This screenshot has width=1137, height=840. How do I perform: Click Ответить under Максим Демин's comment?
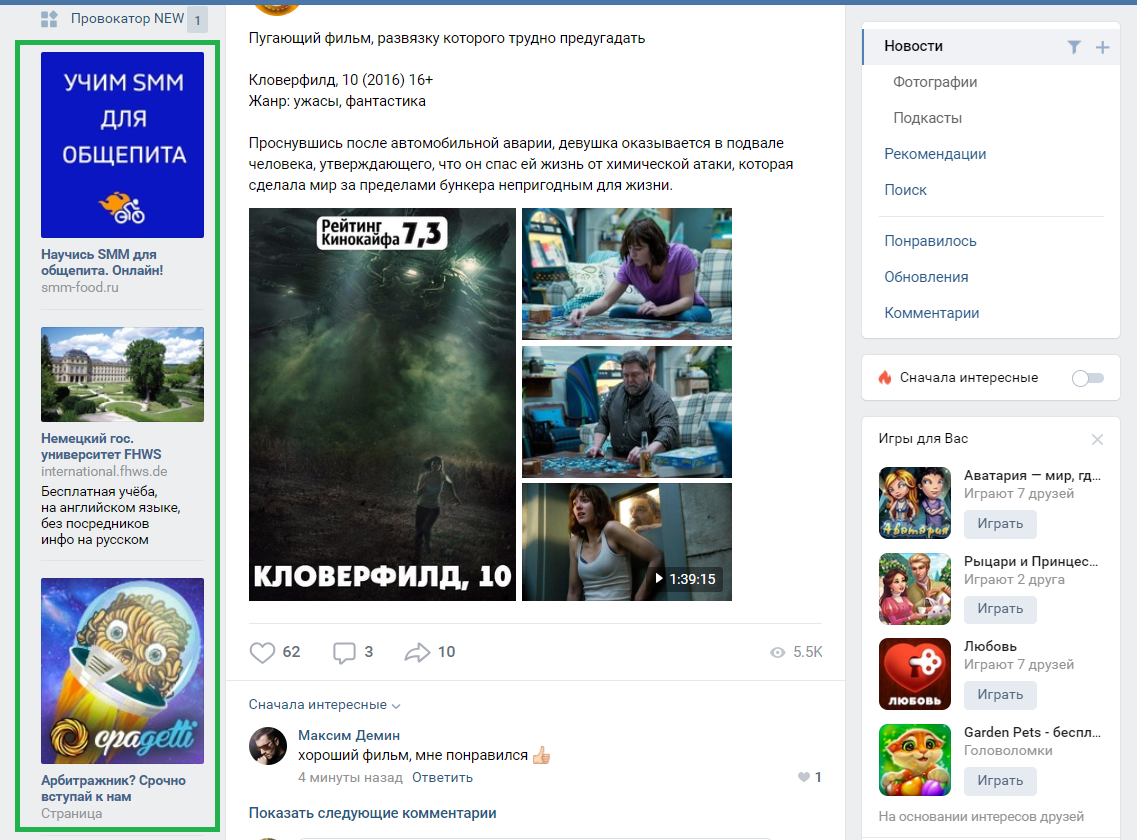[x=442, y=778]
